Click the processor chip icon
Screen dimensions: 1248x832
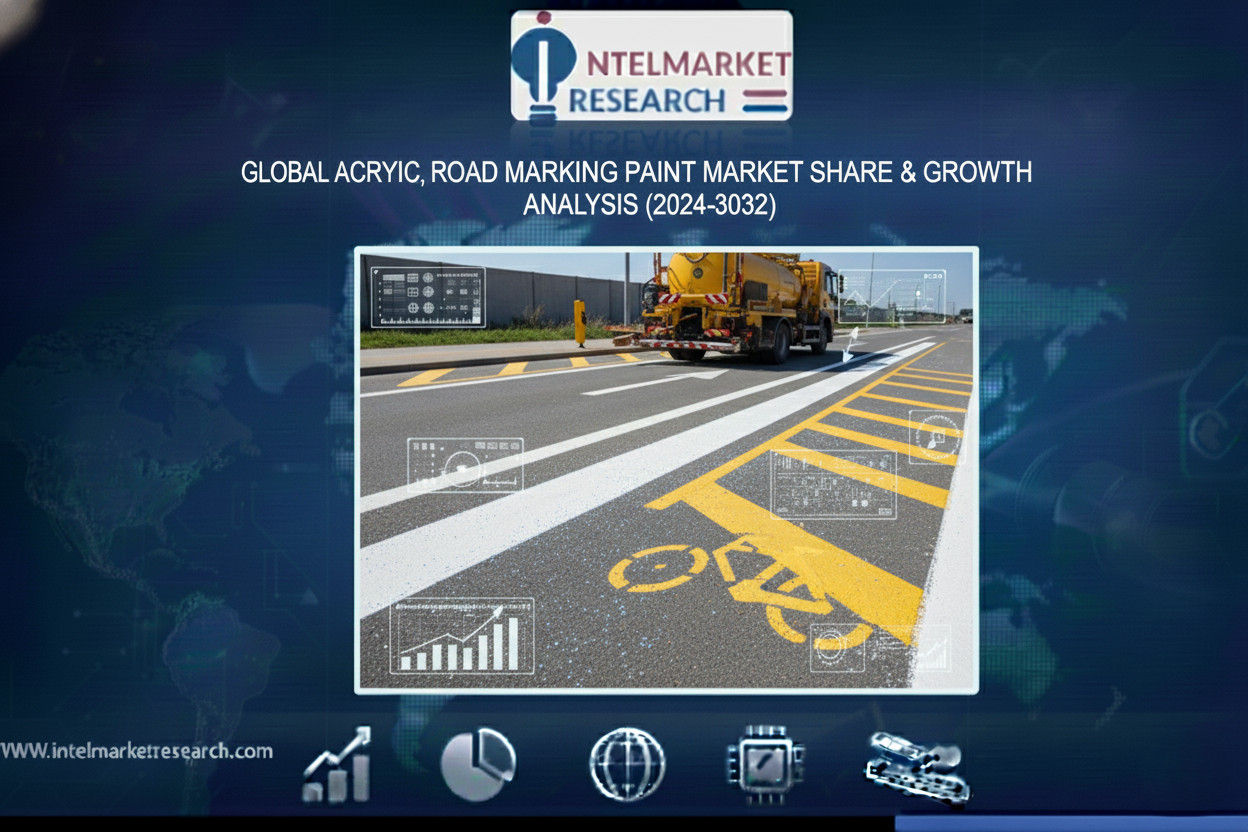pos(765,765)
